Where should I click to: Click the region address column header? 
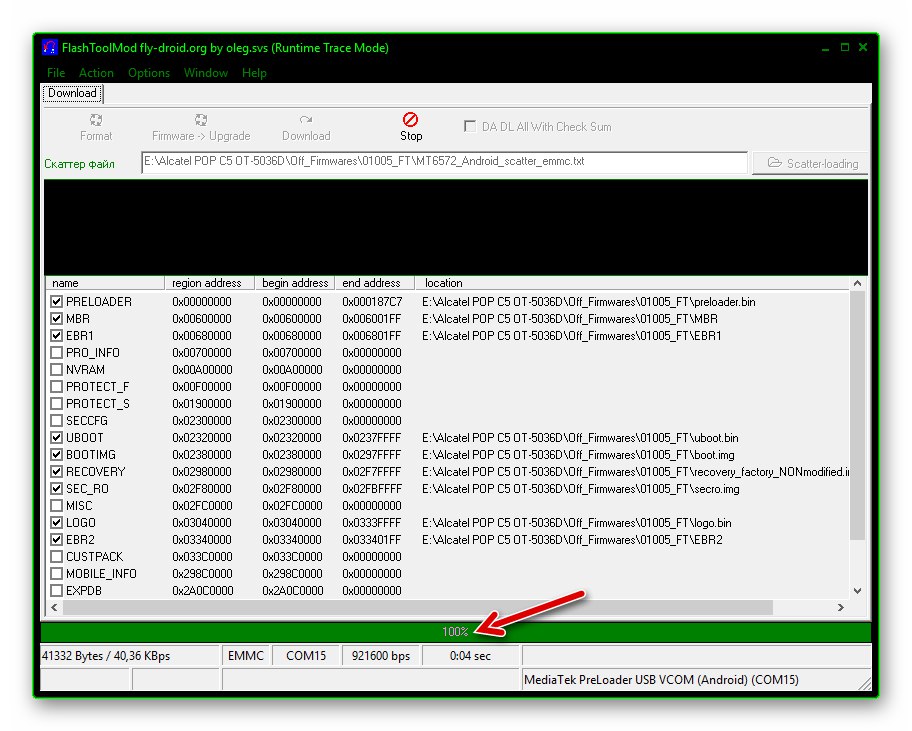210,283
